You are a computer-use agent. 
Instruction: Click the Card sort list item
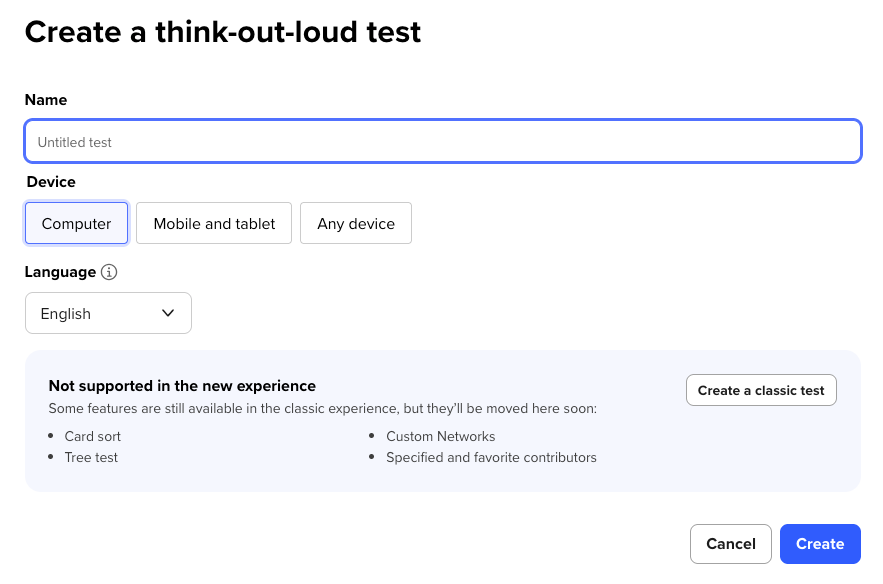point(92,436)
